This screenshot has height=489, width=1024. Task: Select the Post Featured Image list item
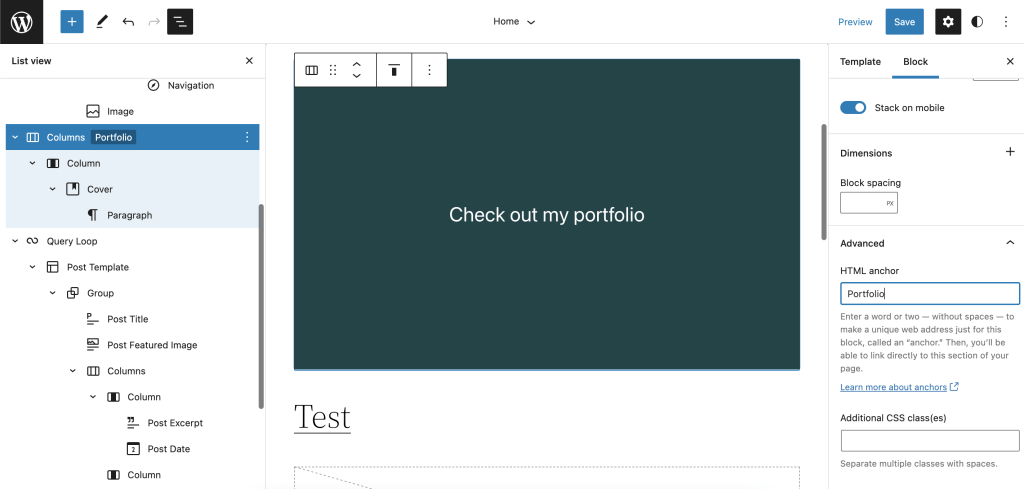pyautogui.click(x=152, y=345)
